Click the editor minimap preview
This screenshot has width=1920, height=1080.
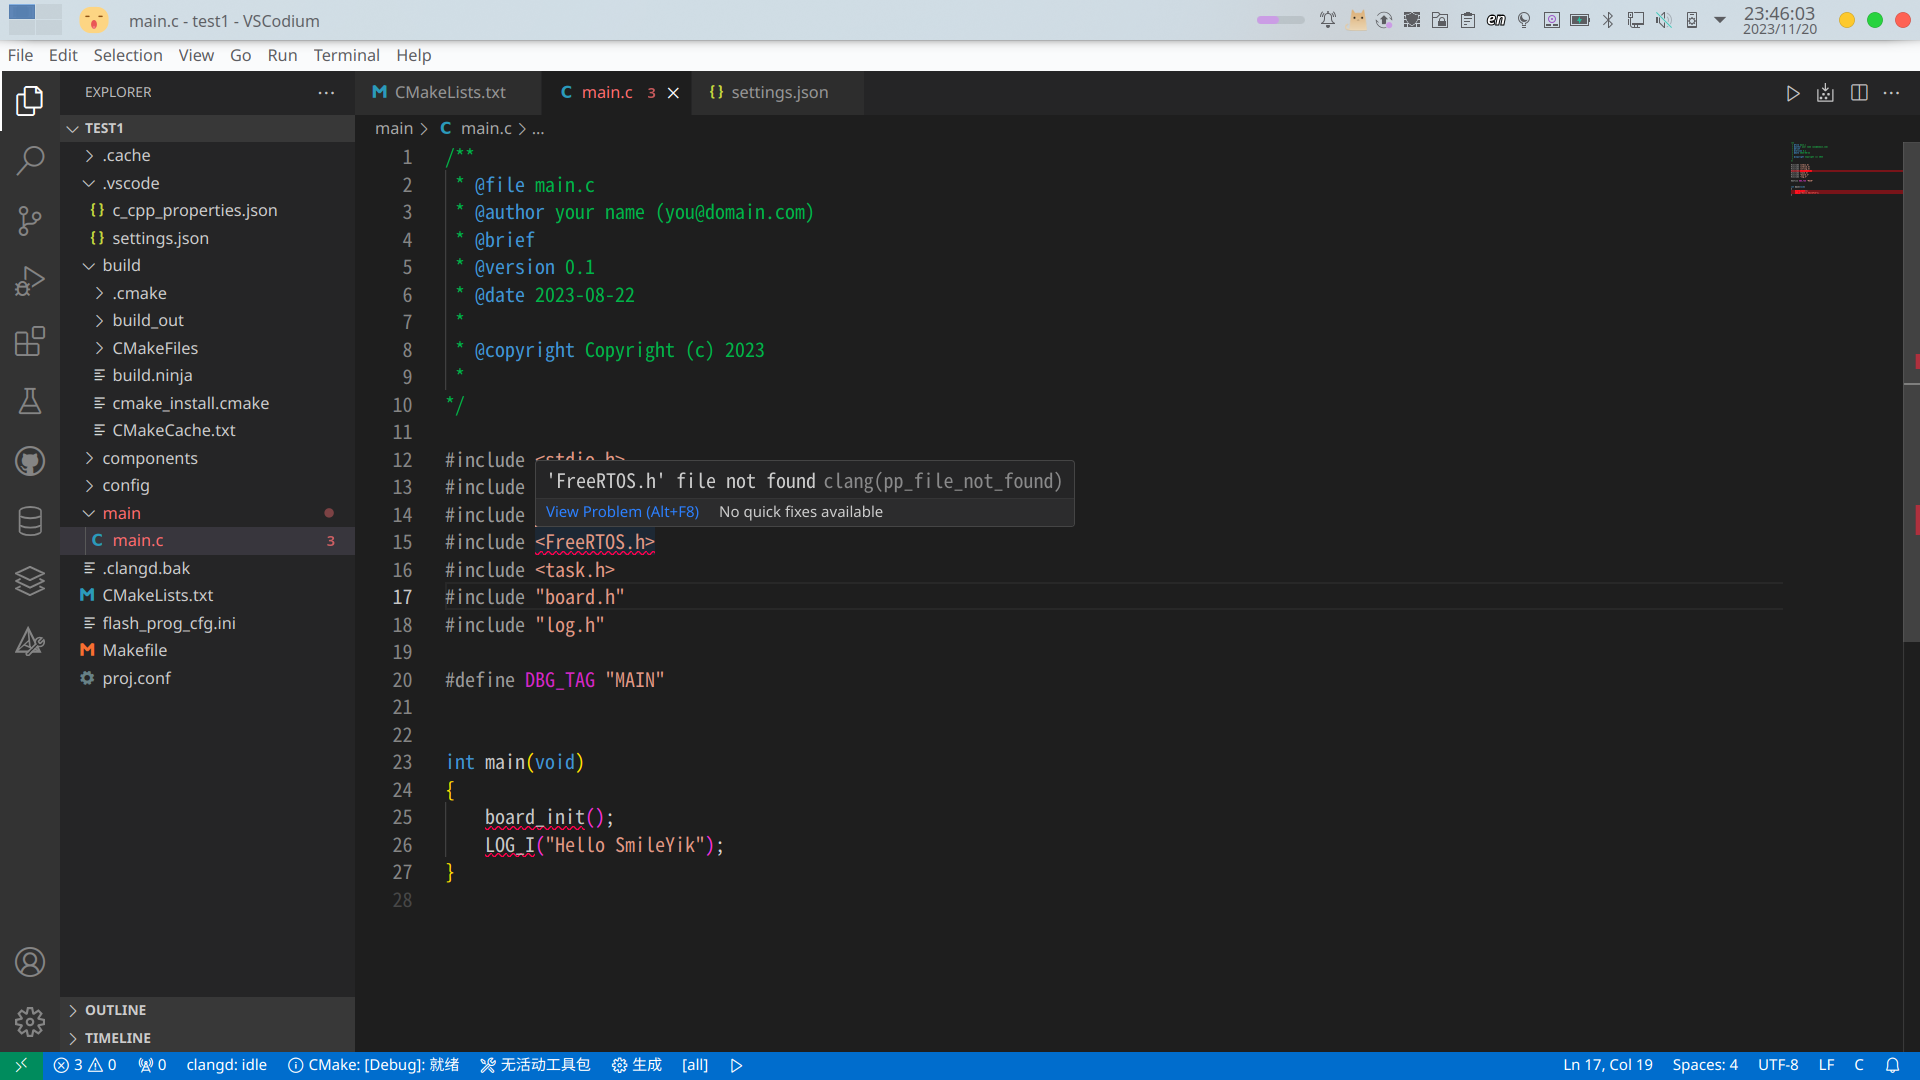click(1845, 170)
